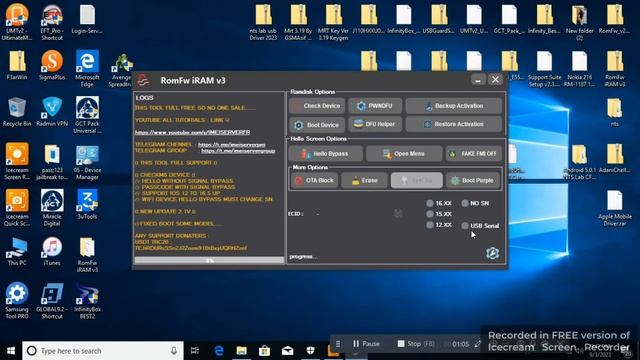Open 3uTools desktop shortcut
640x360 pixels.
click(87, 204)
